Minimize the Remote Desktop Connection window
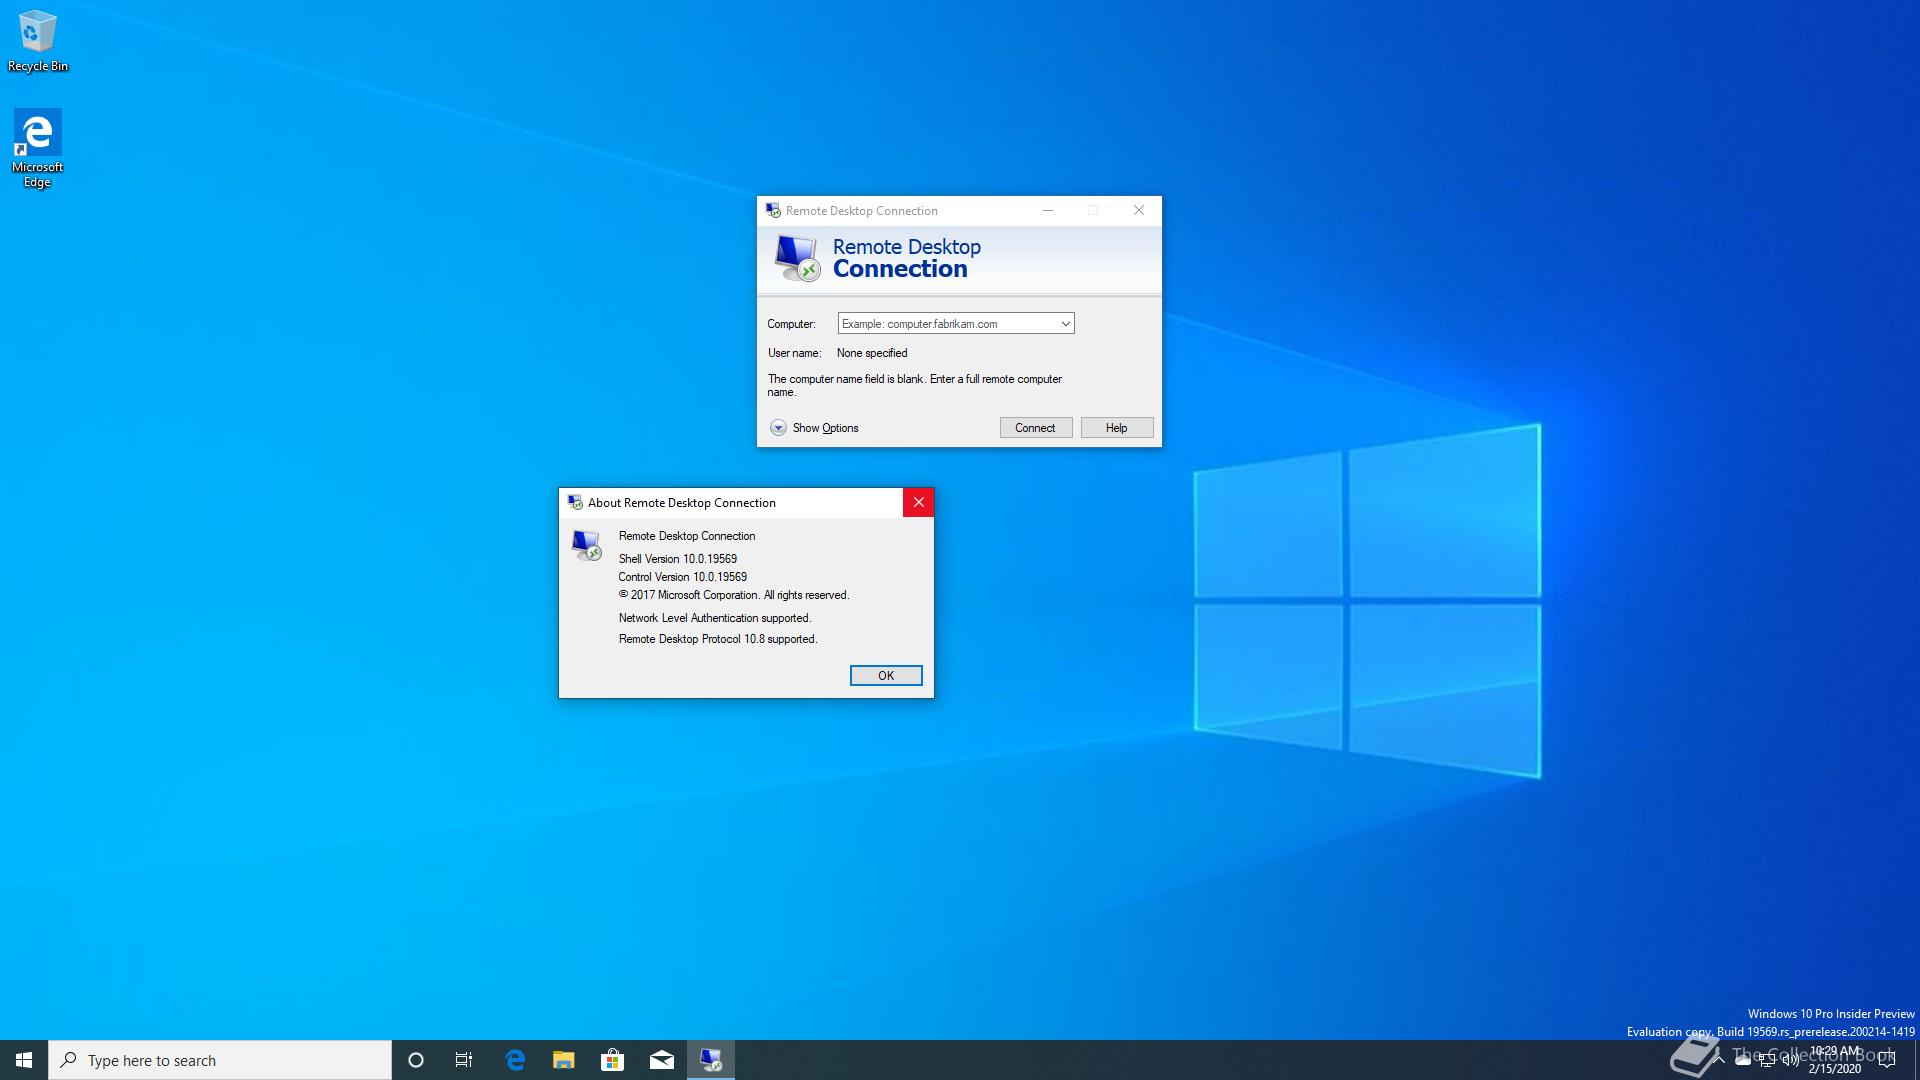Viewport: 1920px width, 1080px height. point(1048,210)
